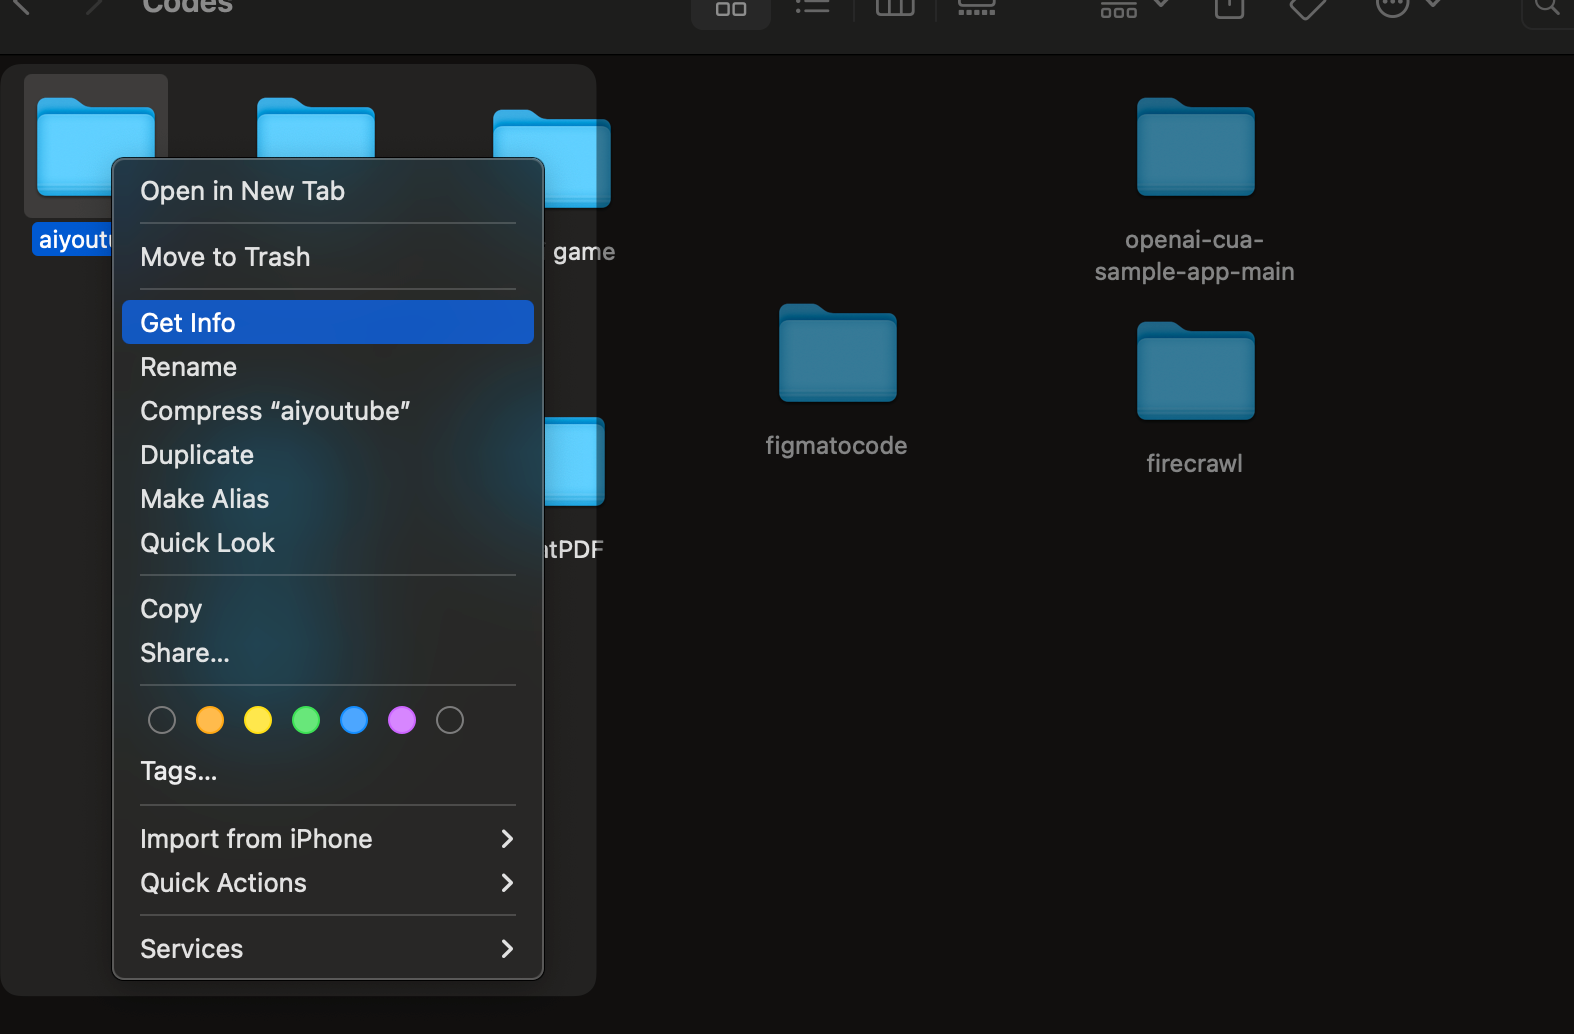Click the last gray tag circle
This screenshot has width=1574, height=1034.
[x=450, y=720]
